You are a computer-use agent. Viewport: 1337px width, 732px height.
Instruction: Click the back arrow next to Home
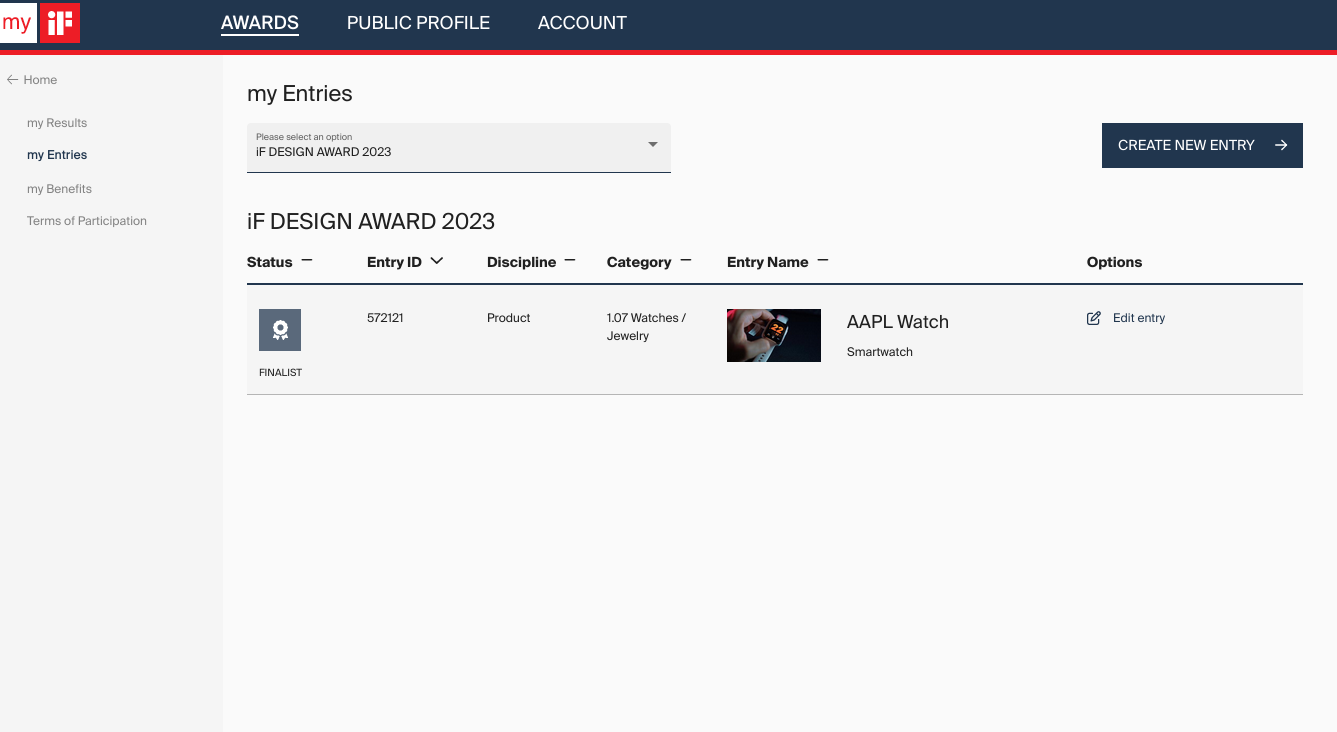(11, 79)
